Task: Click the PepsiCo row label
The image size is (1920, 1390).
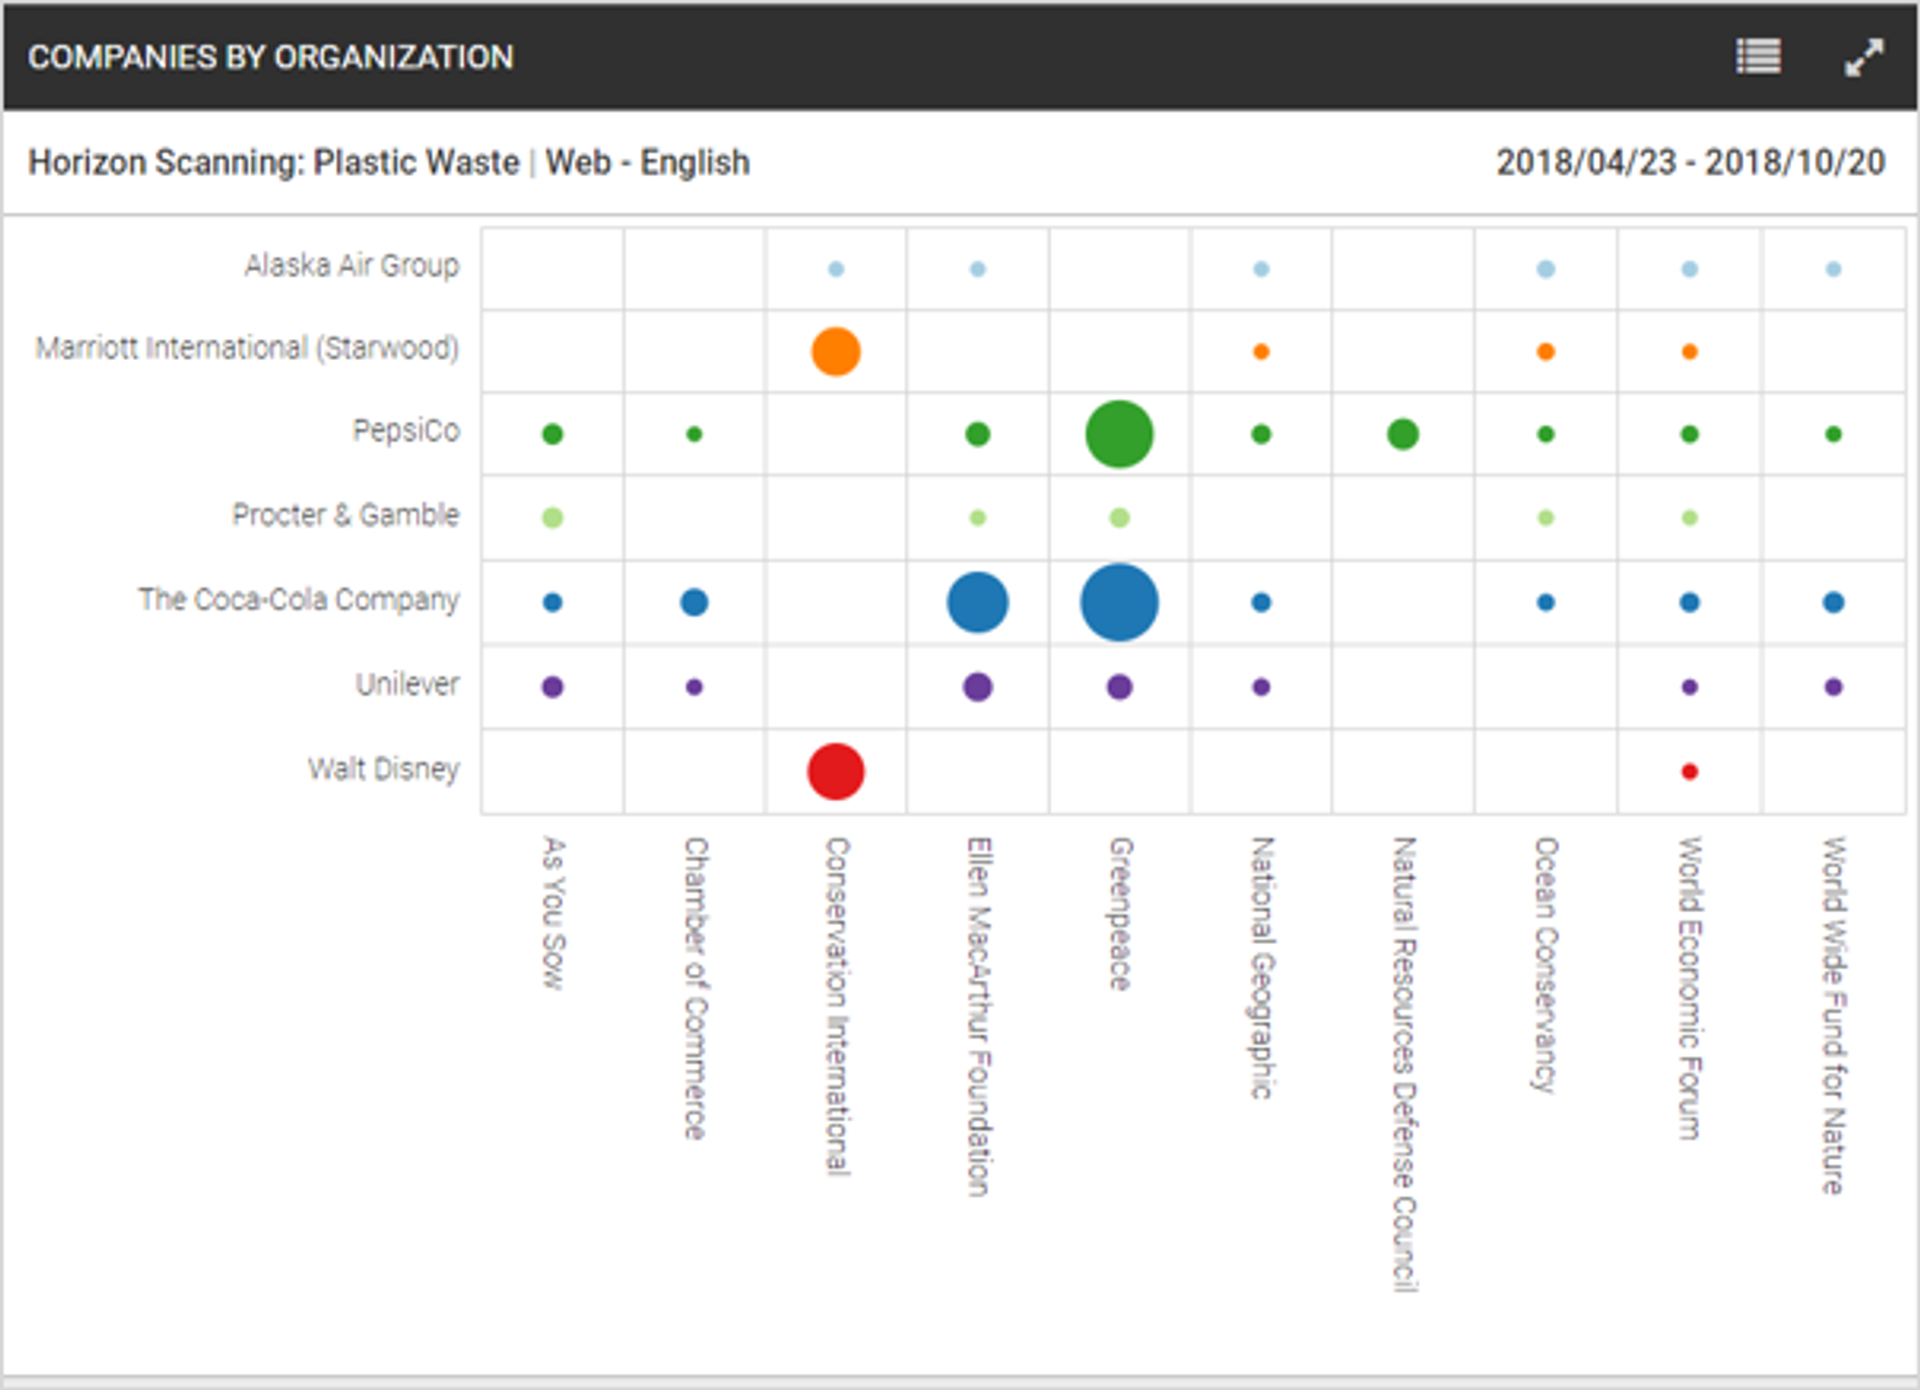Action: 406,431
